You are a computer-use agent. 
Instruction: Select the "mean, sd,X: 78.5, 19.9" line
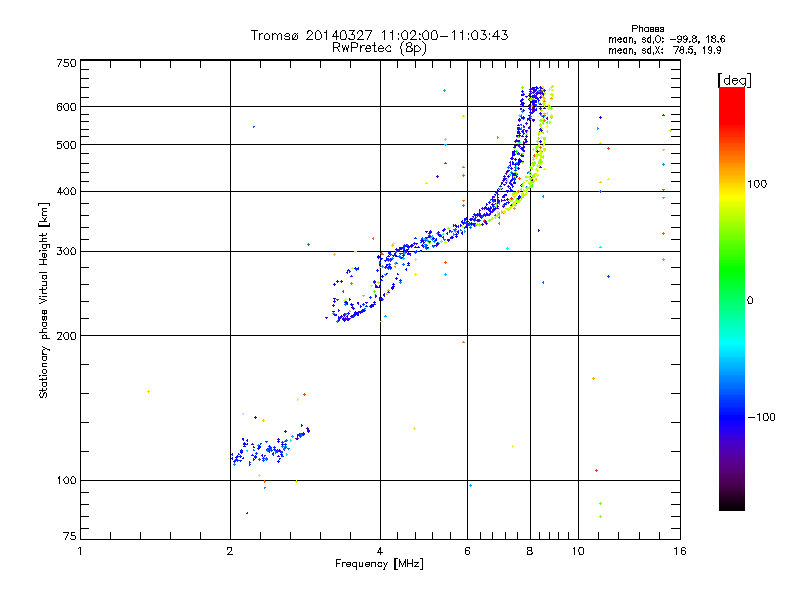664,50
